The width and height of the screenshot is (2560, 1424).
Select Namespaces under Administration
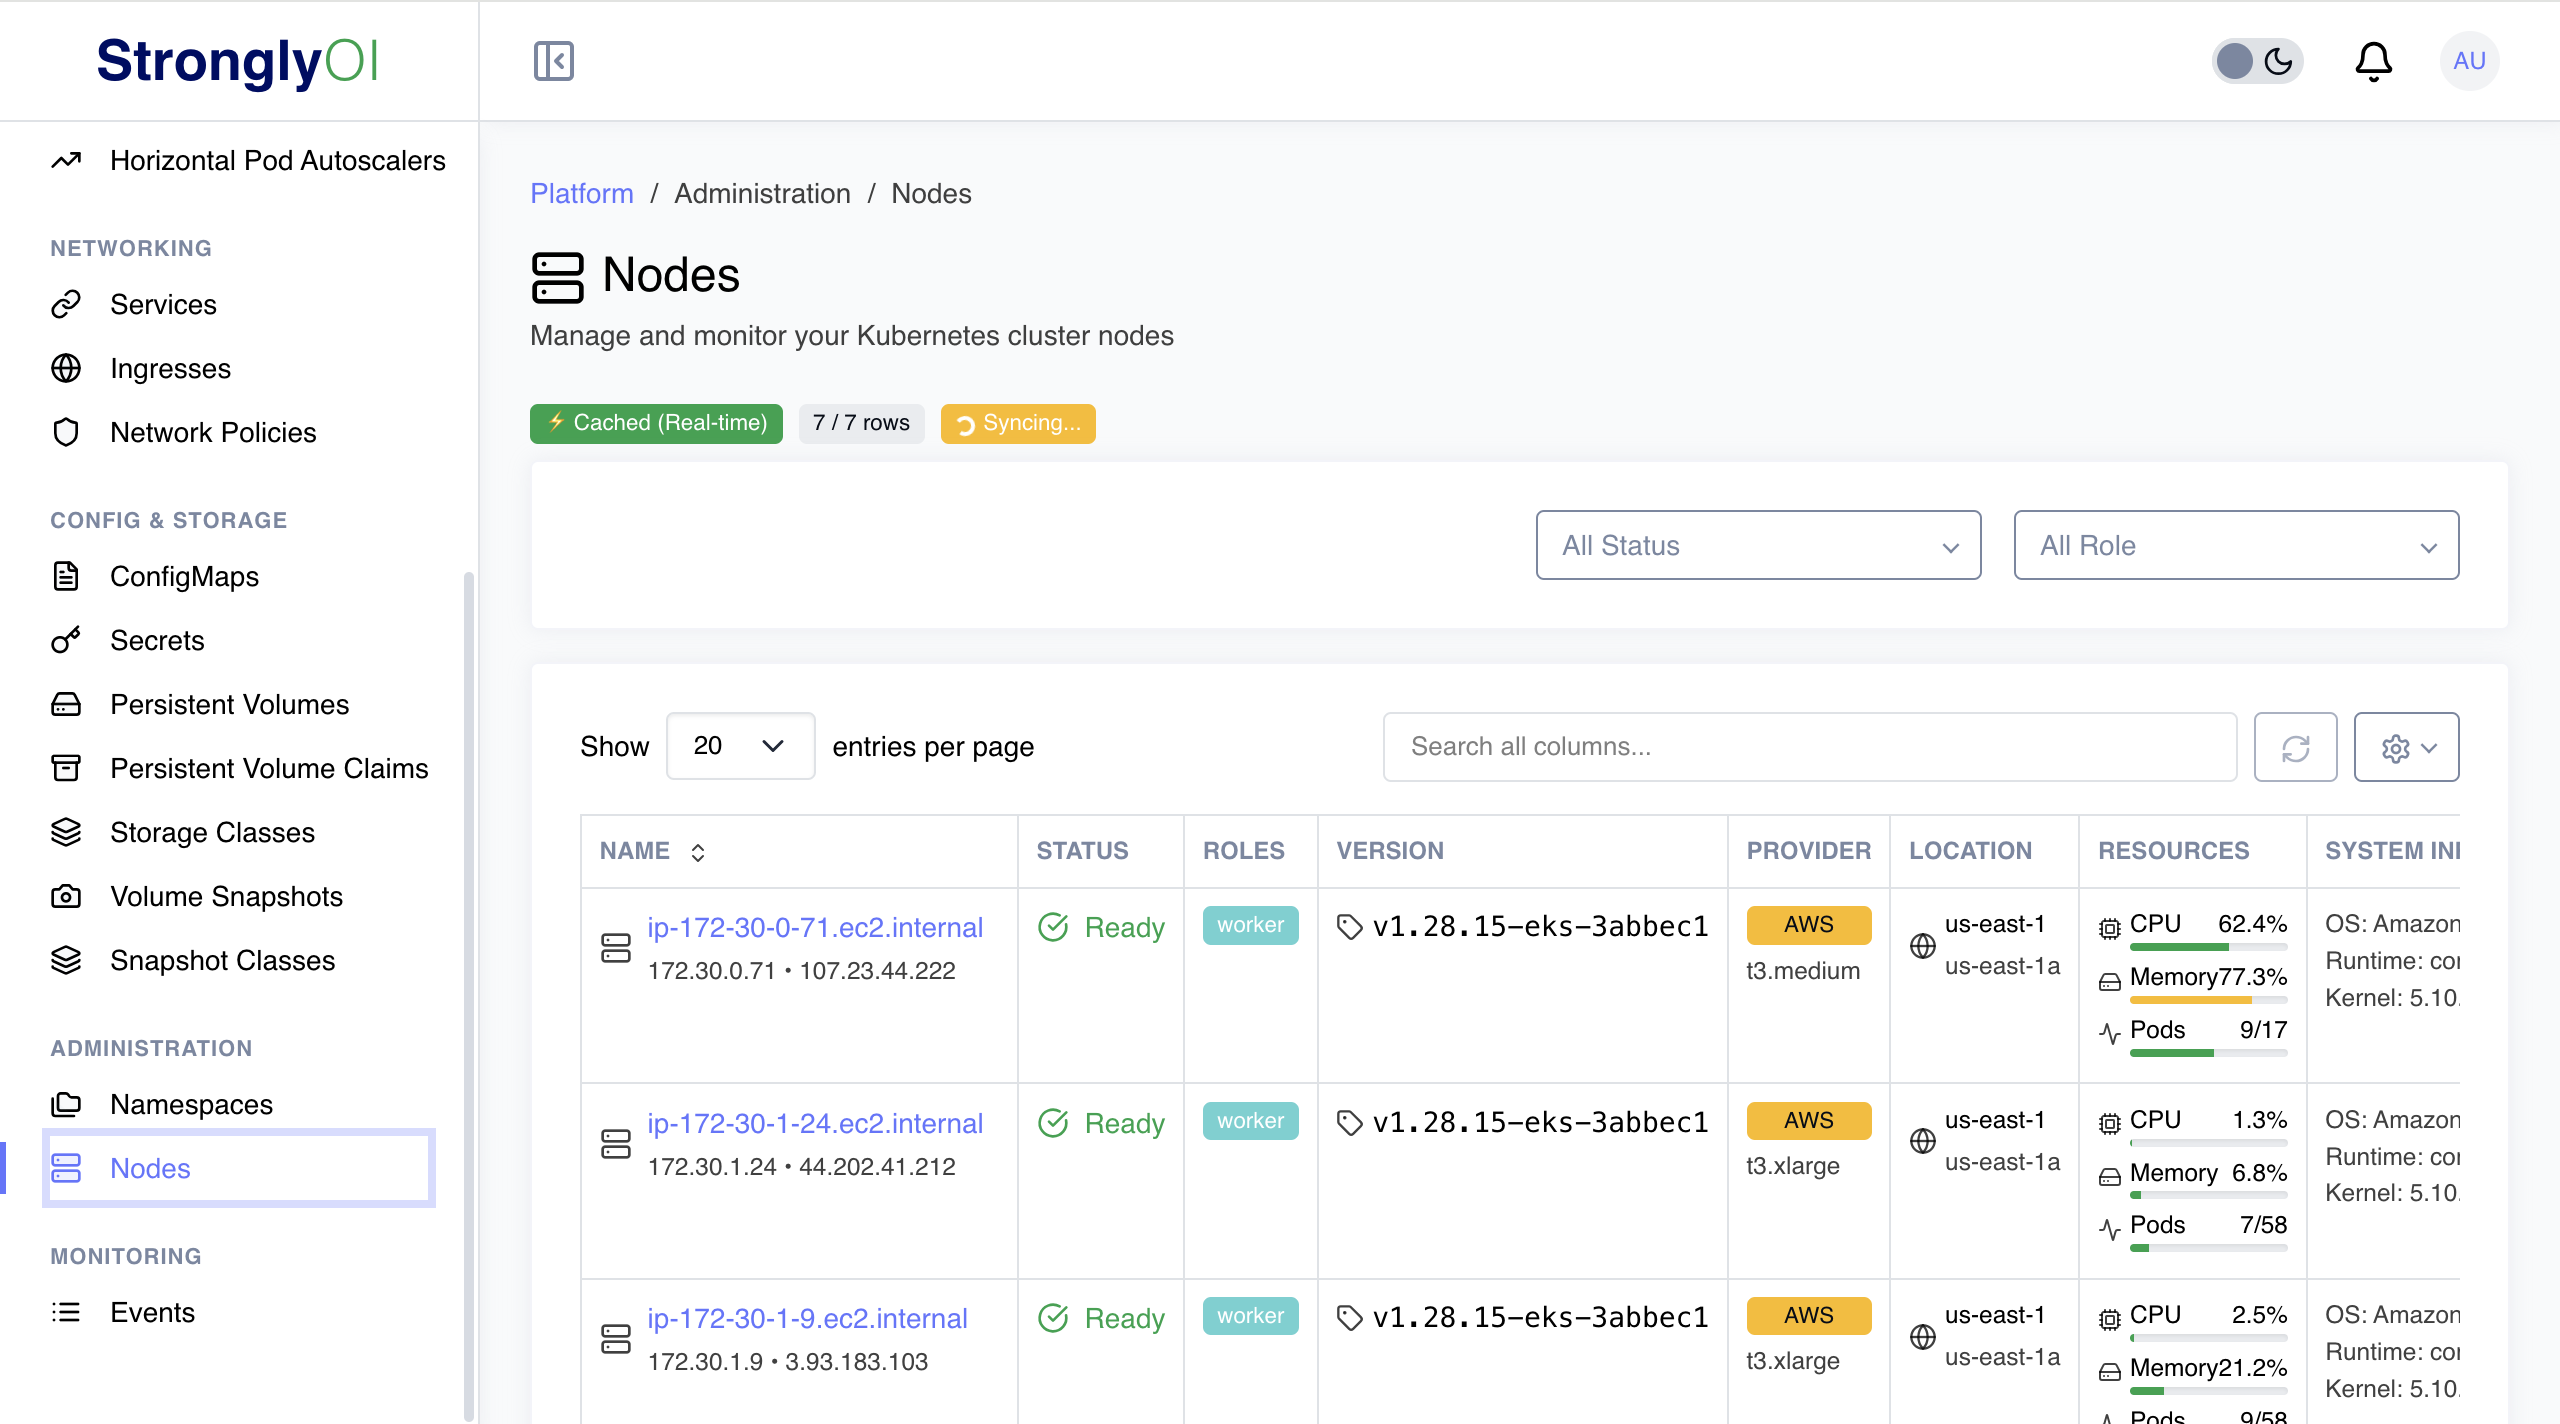tap(190, 1104)
